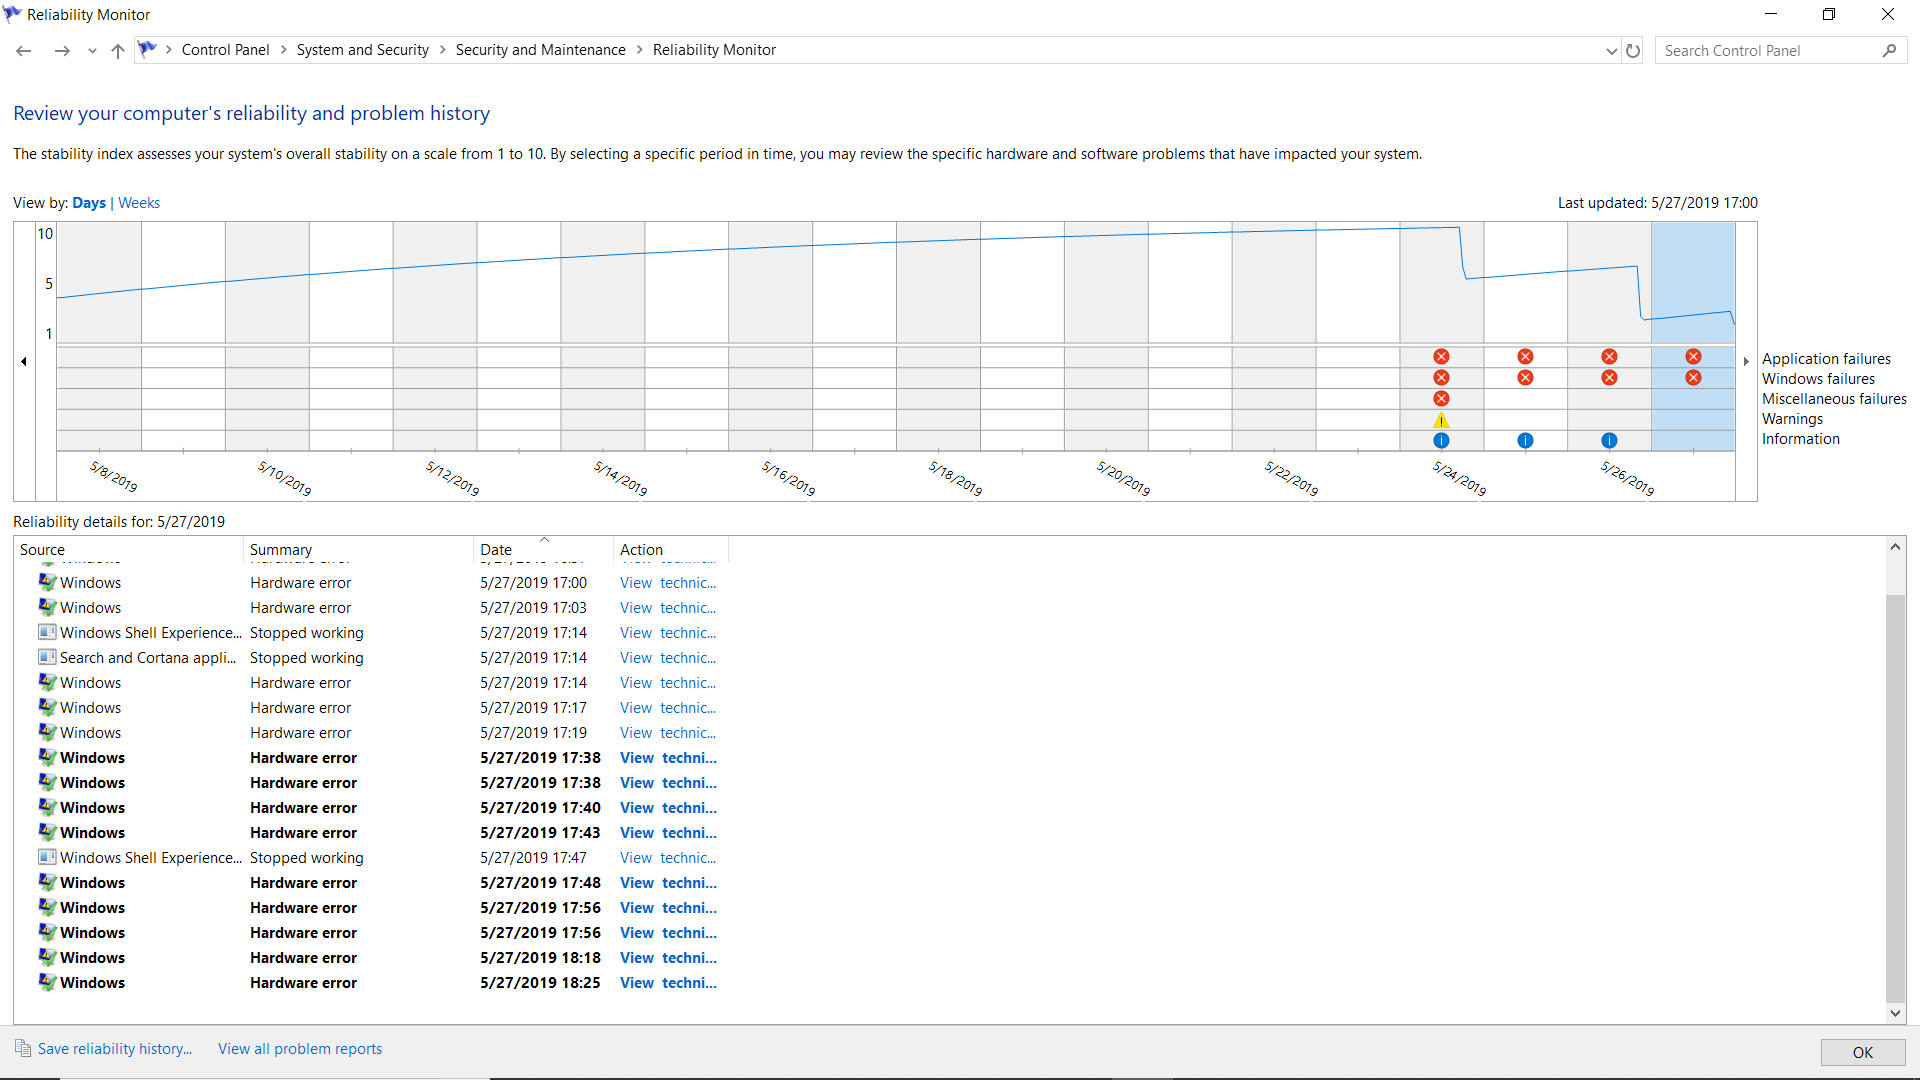Save reliability history
The image size is (1920, 1080).
[x=115, y=1049]
